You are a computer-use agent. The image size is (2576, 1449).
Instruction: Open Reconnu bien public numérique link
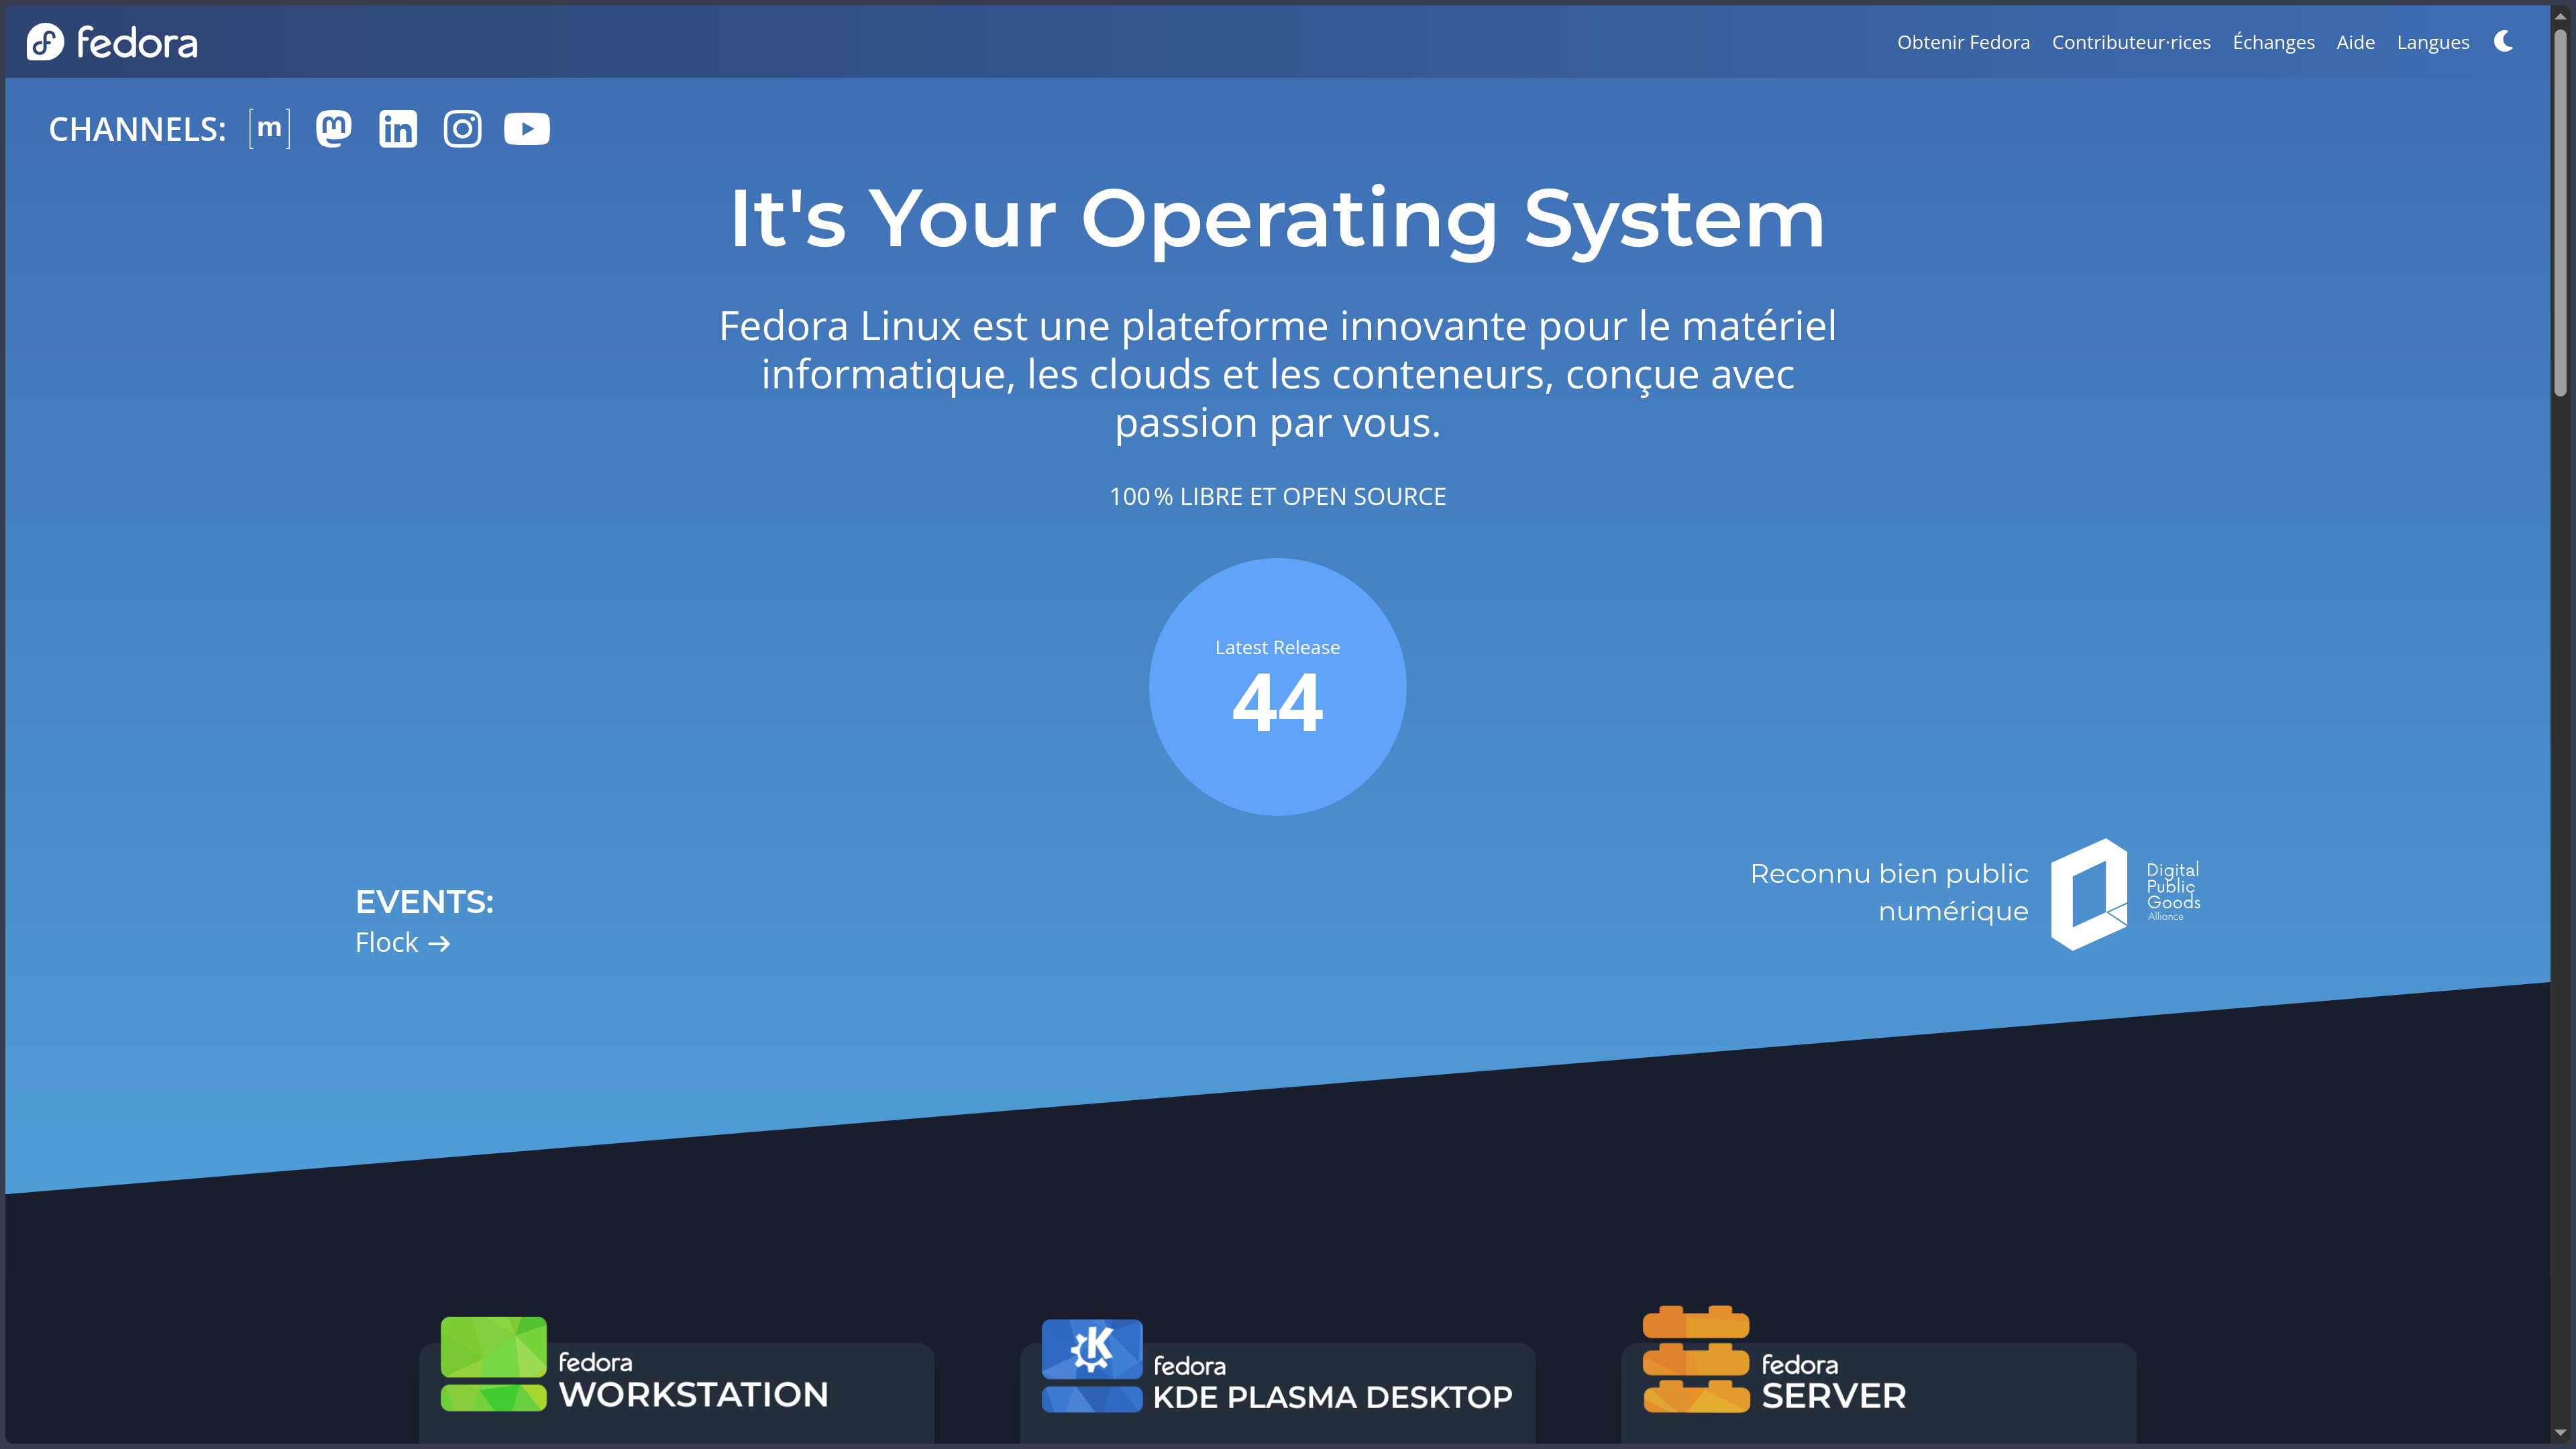point(1889,892)
